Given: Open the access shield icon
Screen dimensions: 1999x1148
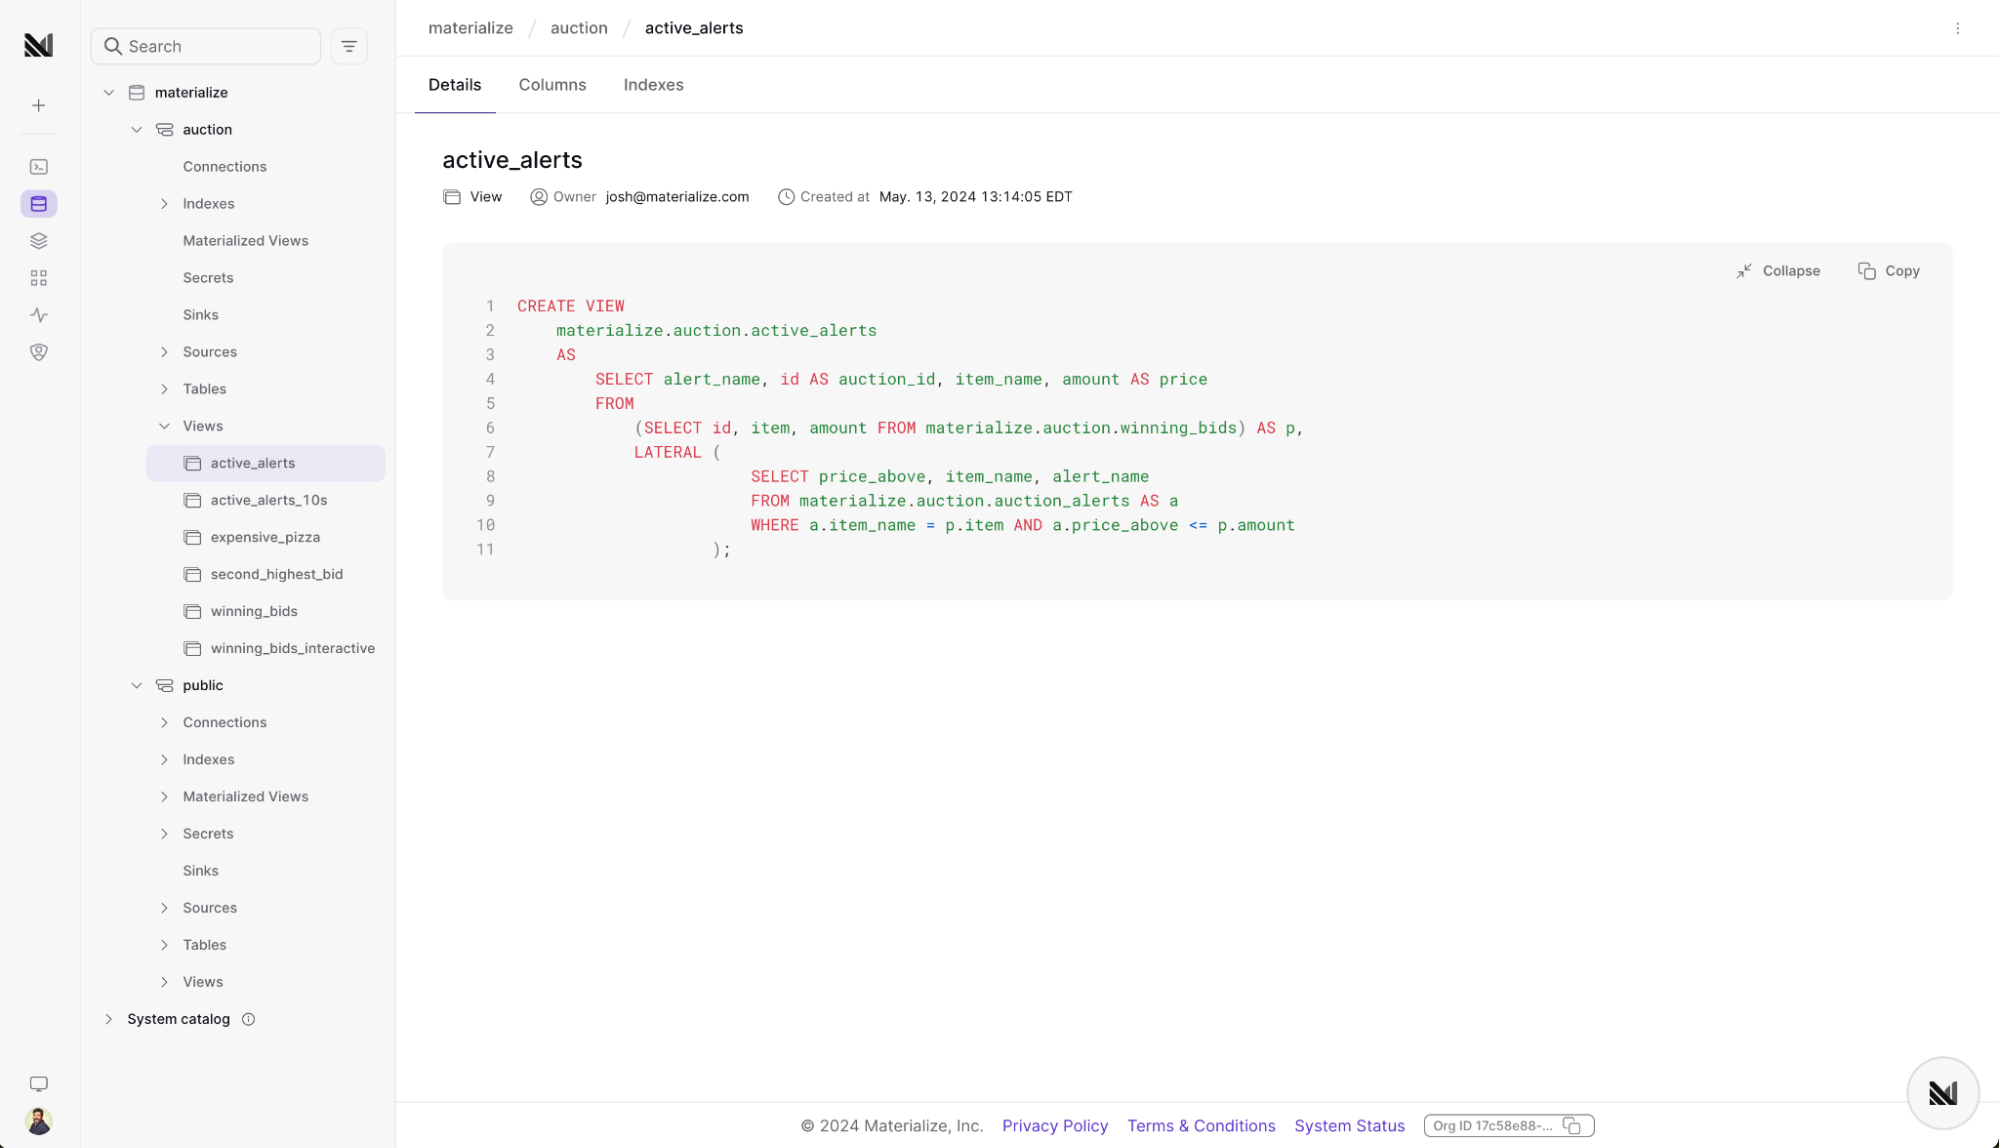Looking at the screenshot, I should [x=39, y=352].
